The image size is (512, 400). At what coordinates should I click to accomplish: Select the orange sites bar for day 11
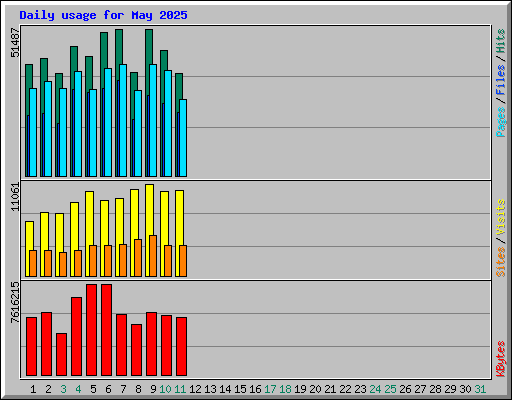click(183, 261)
